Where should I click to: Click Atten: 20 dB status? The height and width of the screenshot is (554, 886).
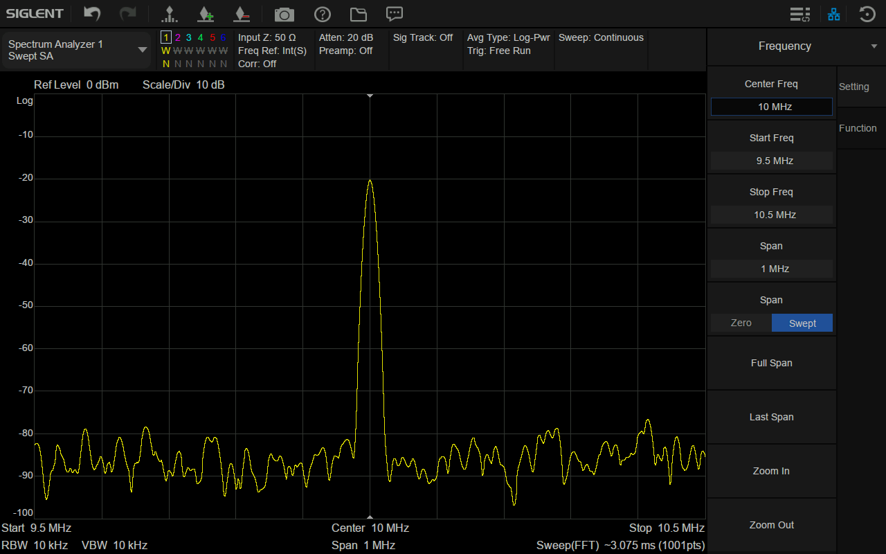pyautogui.click(x=346, y=37)
